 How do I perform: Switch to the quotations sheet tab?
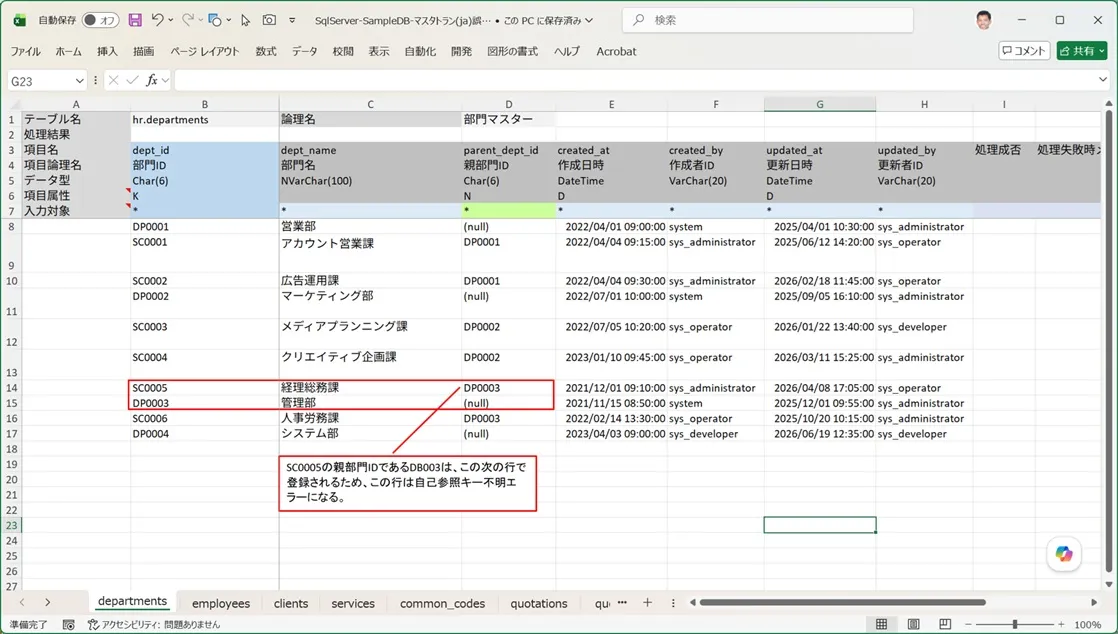point(539,603)
